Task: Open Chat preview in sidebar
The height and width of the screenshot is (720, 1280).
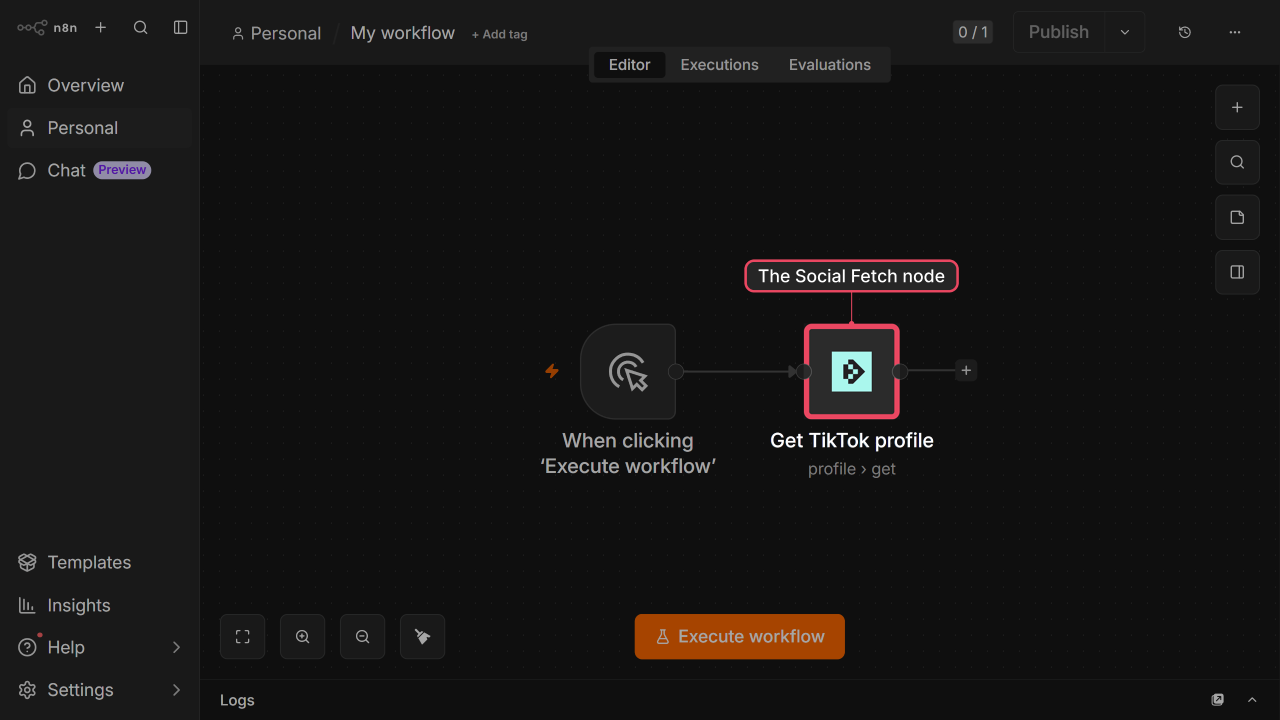Action: [x=100, y=170]
